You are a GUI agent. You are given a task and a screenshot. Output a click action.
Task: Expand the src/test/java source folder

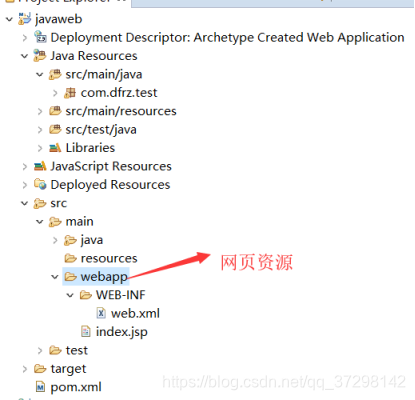point(40,130)
